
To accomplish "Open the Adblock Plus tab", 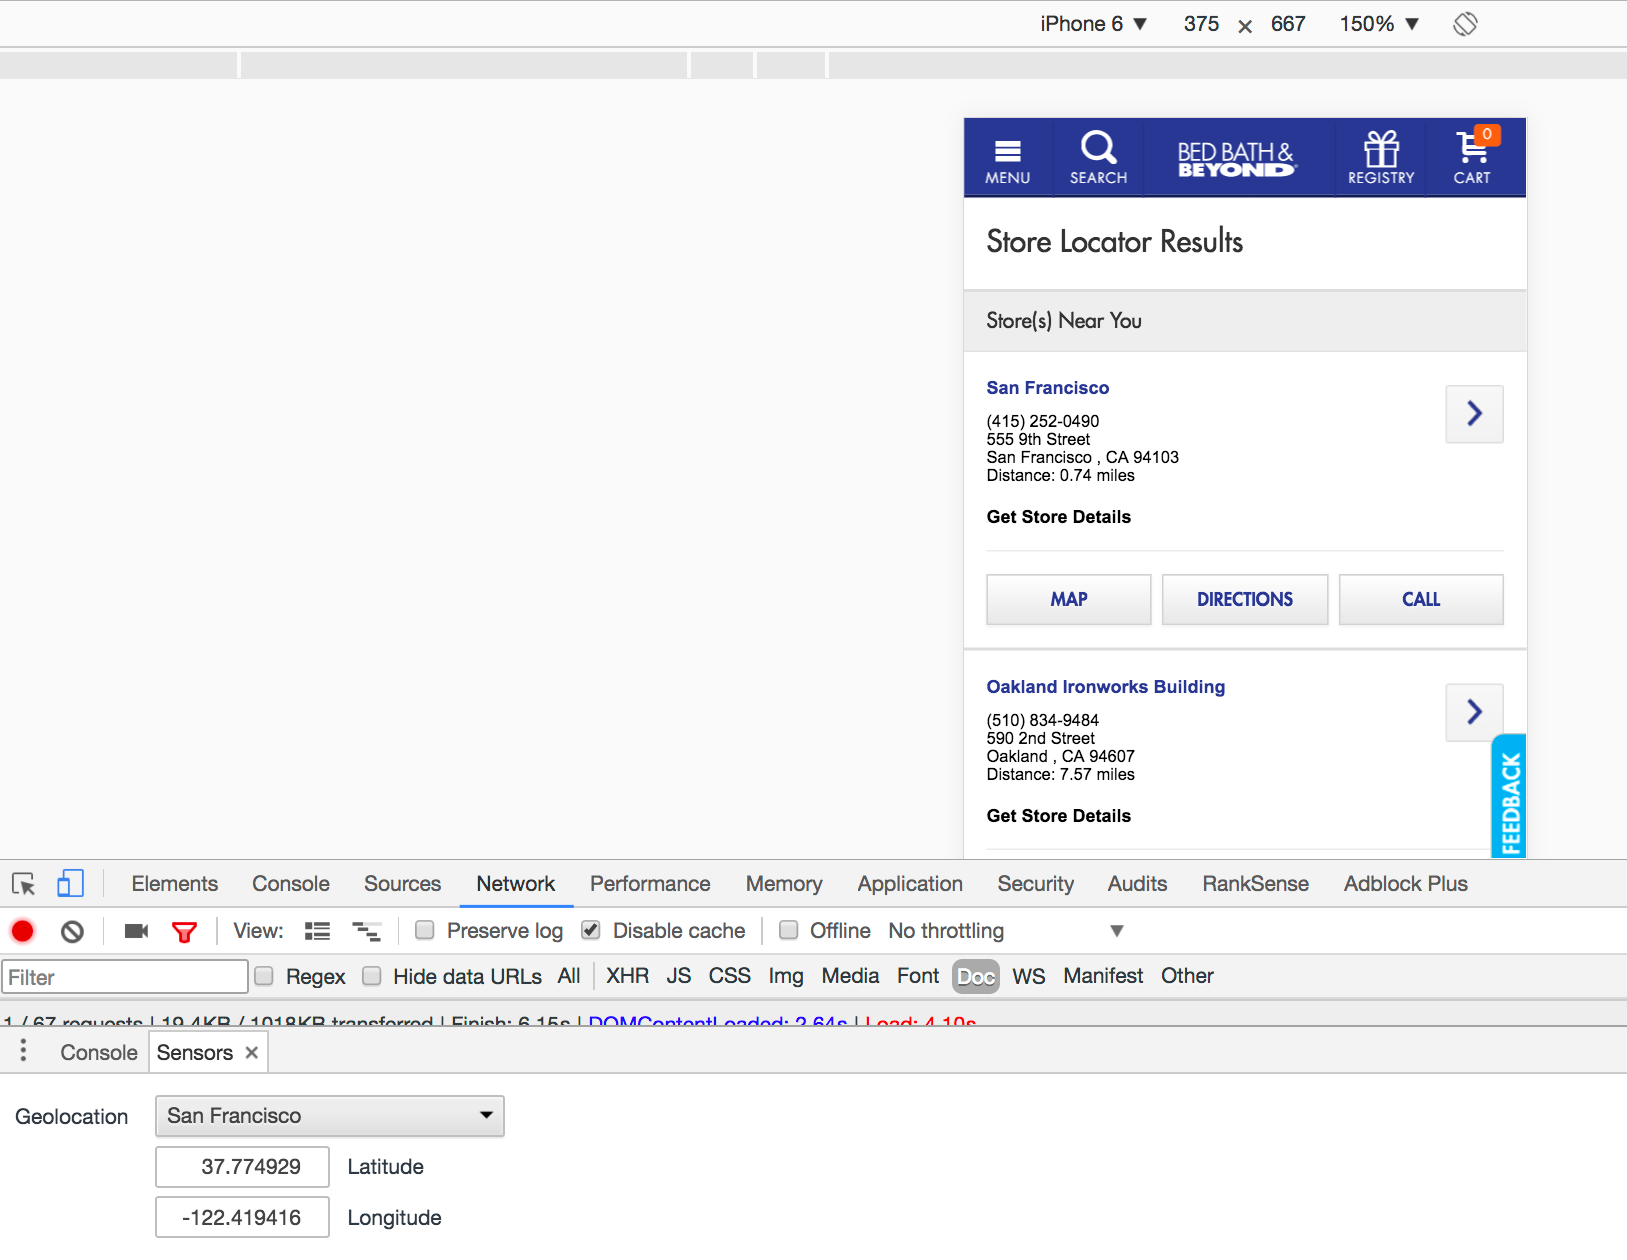I will pos(1406,884).
